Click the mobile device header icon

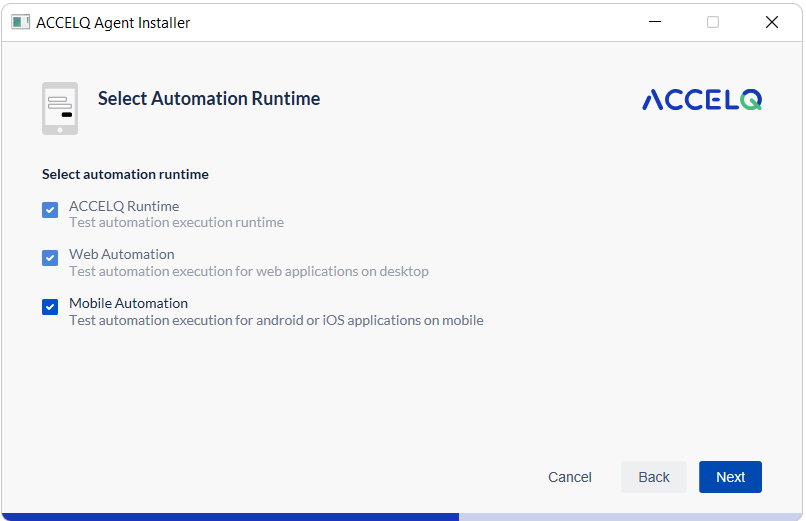click(60, 108)
